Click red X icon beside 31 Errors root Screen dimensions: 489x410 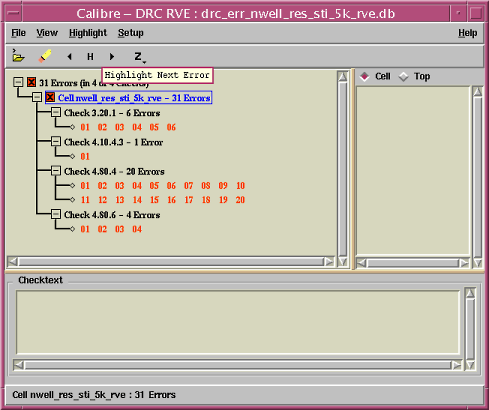coord(32,82)
